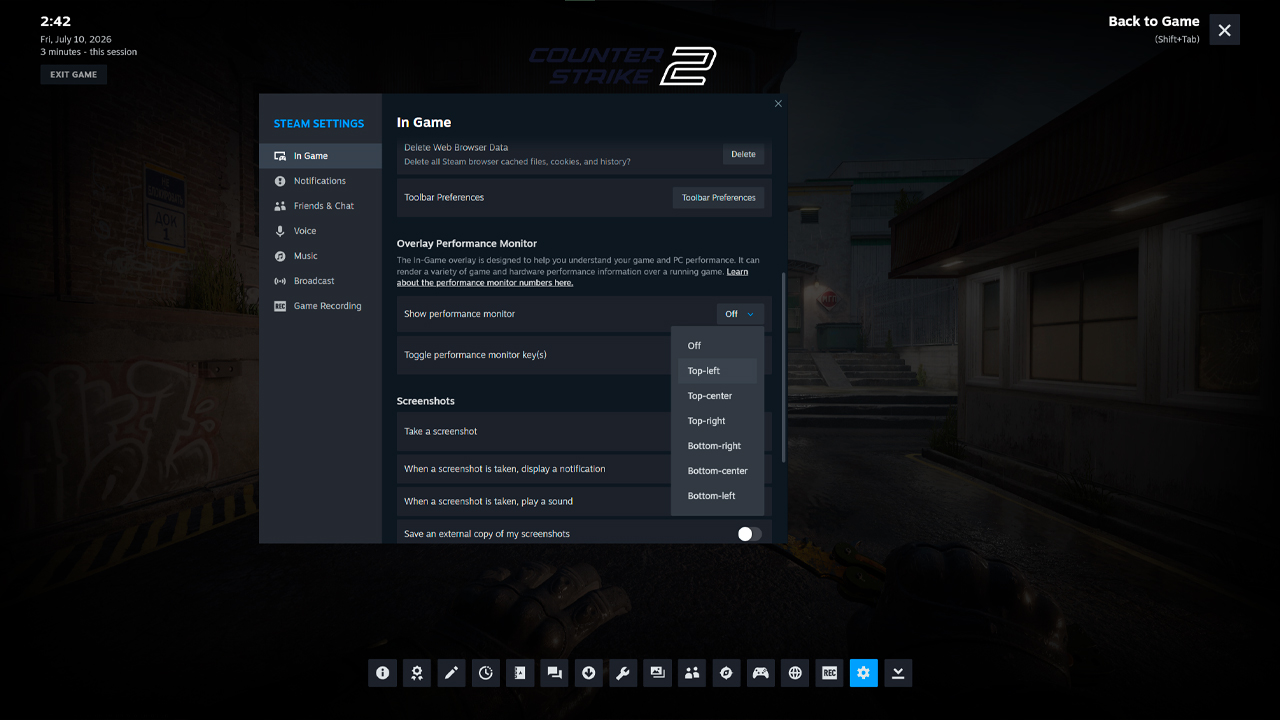
Task: Open the game info overview icon
Action: (x=382, y=673)
